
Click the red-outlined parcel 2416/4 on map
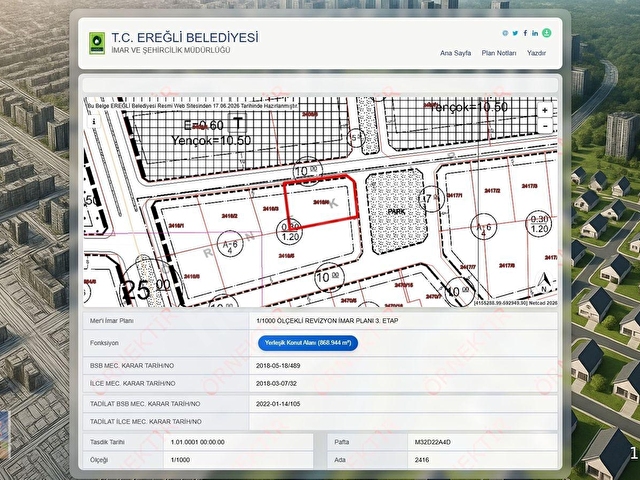tap(321, 200)
